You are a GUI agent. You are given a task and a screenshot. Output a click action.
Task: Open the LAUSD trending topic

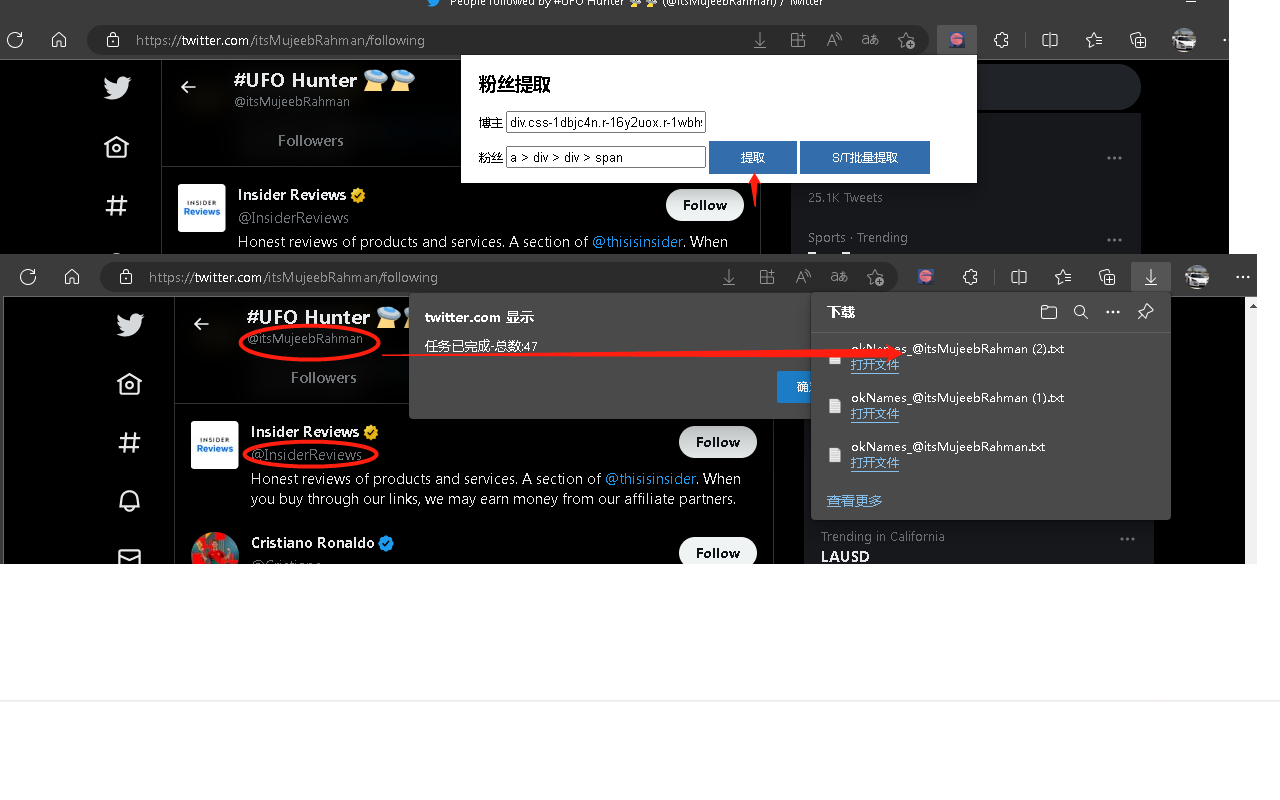click(x=845, y=556)
